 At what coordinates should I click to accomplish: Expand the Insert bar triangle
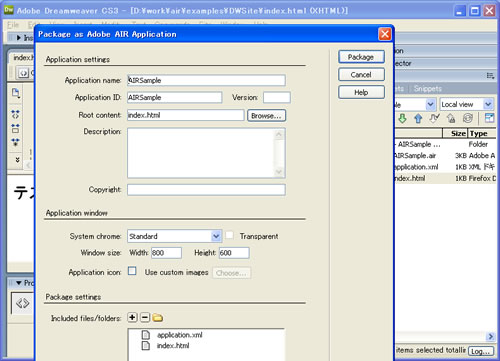pos(19,38)
